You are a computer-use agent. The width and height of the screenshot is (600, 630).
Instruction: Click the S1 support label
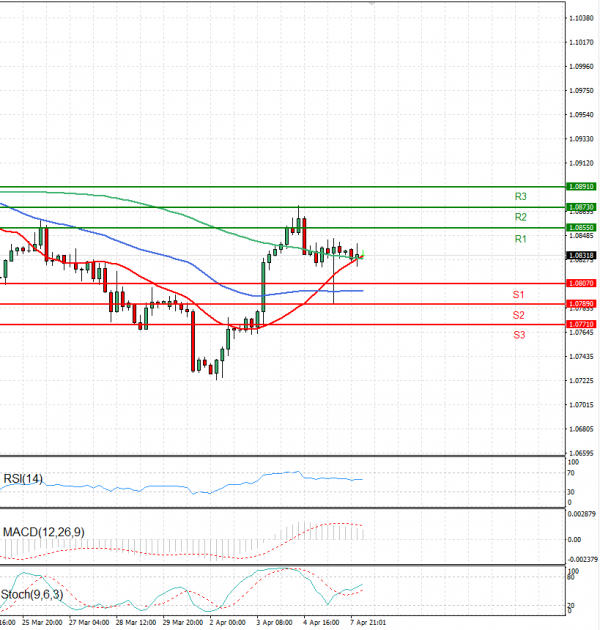pyautogui.click(x=518, y=295)
